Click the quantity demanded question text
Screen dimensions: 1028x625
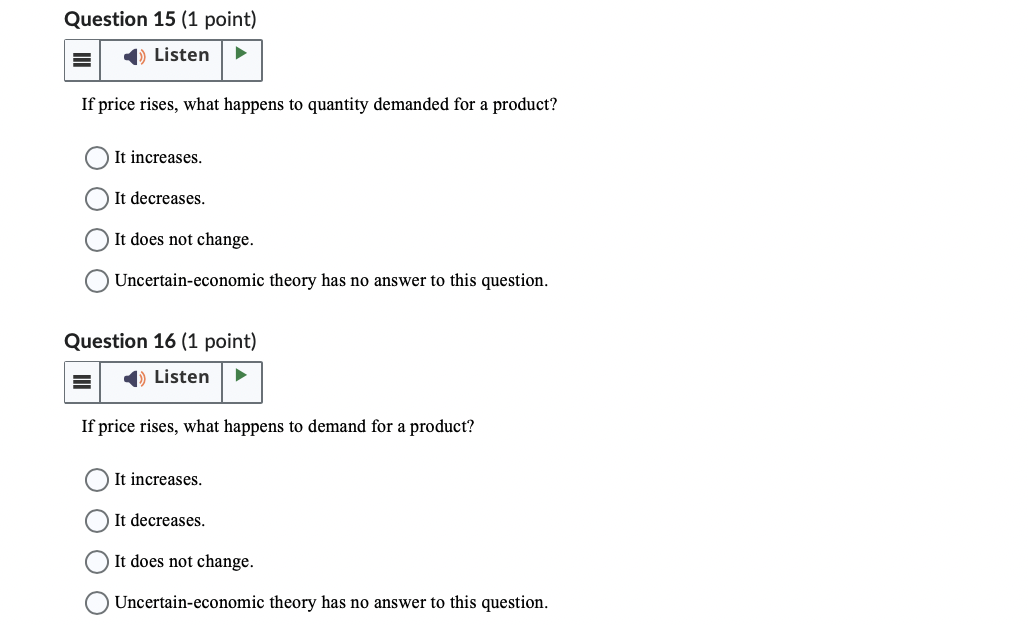coord(320,104)
